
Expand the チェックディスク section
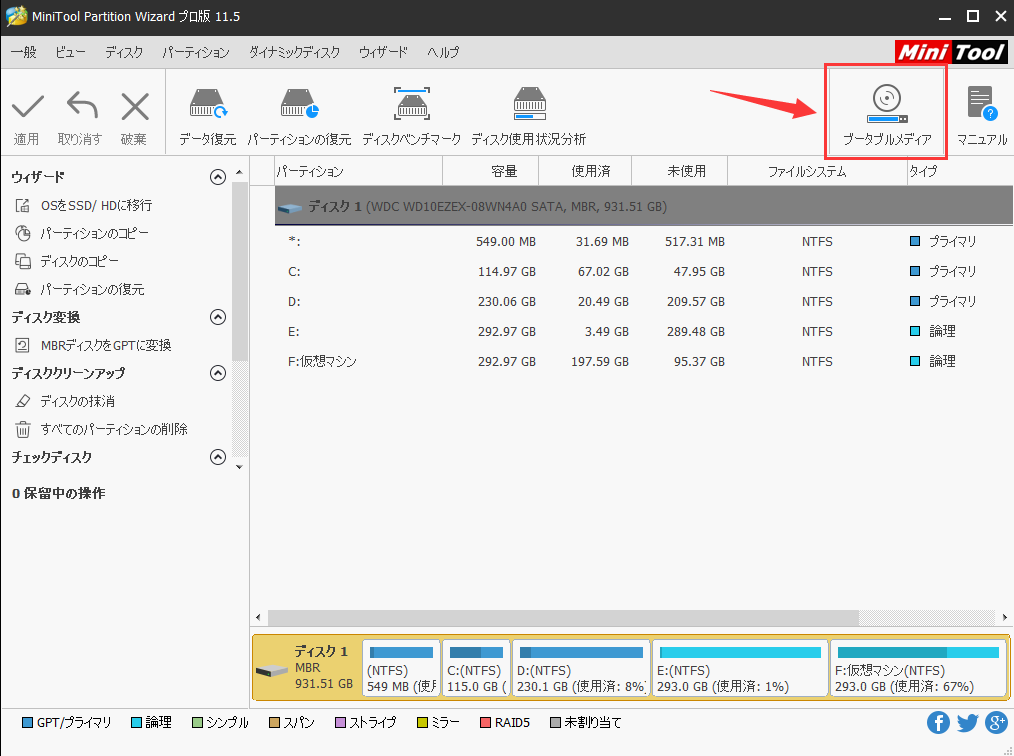(x=217, y=457)
